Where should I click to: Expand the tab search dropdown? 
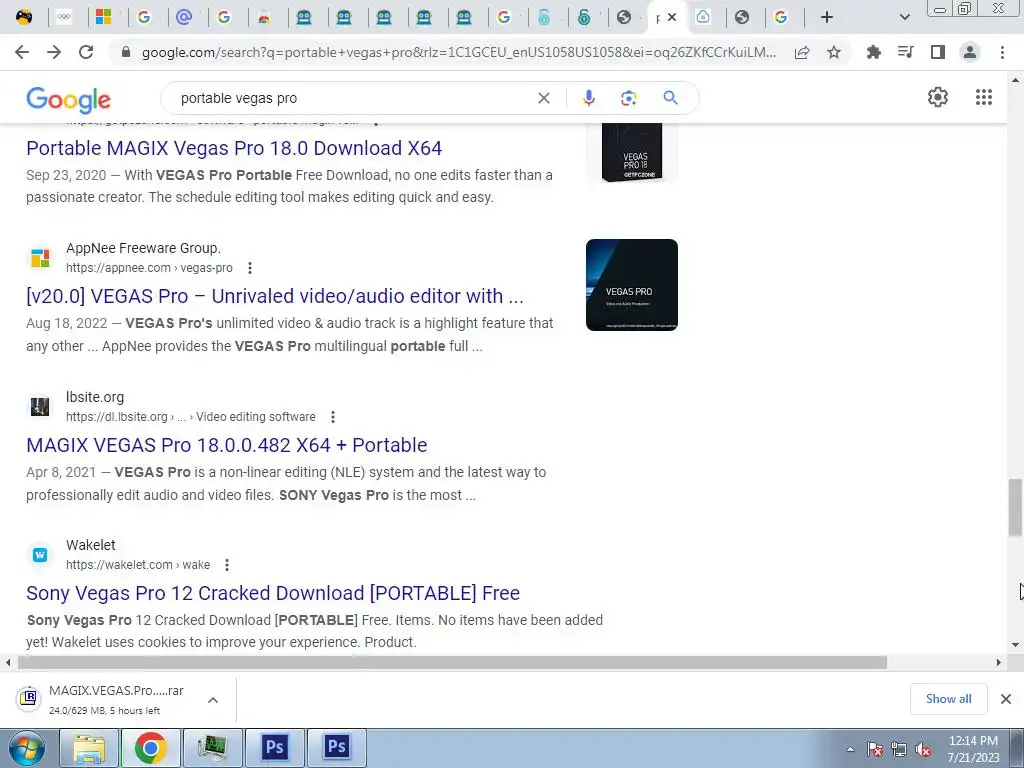coord(904,18)
